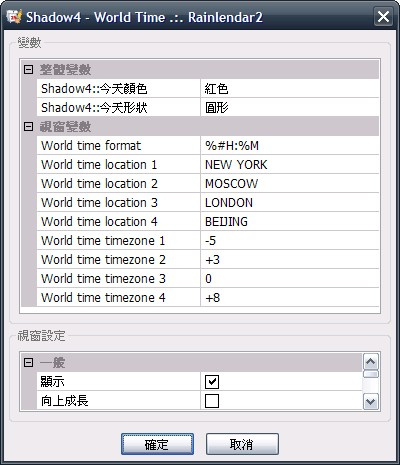This screenshot has height=465, width=400.
Task: Edit the -5 timezone 1 value
Action: click(x=290, y=241)
